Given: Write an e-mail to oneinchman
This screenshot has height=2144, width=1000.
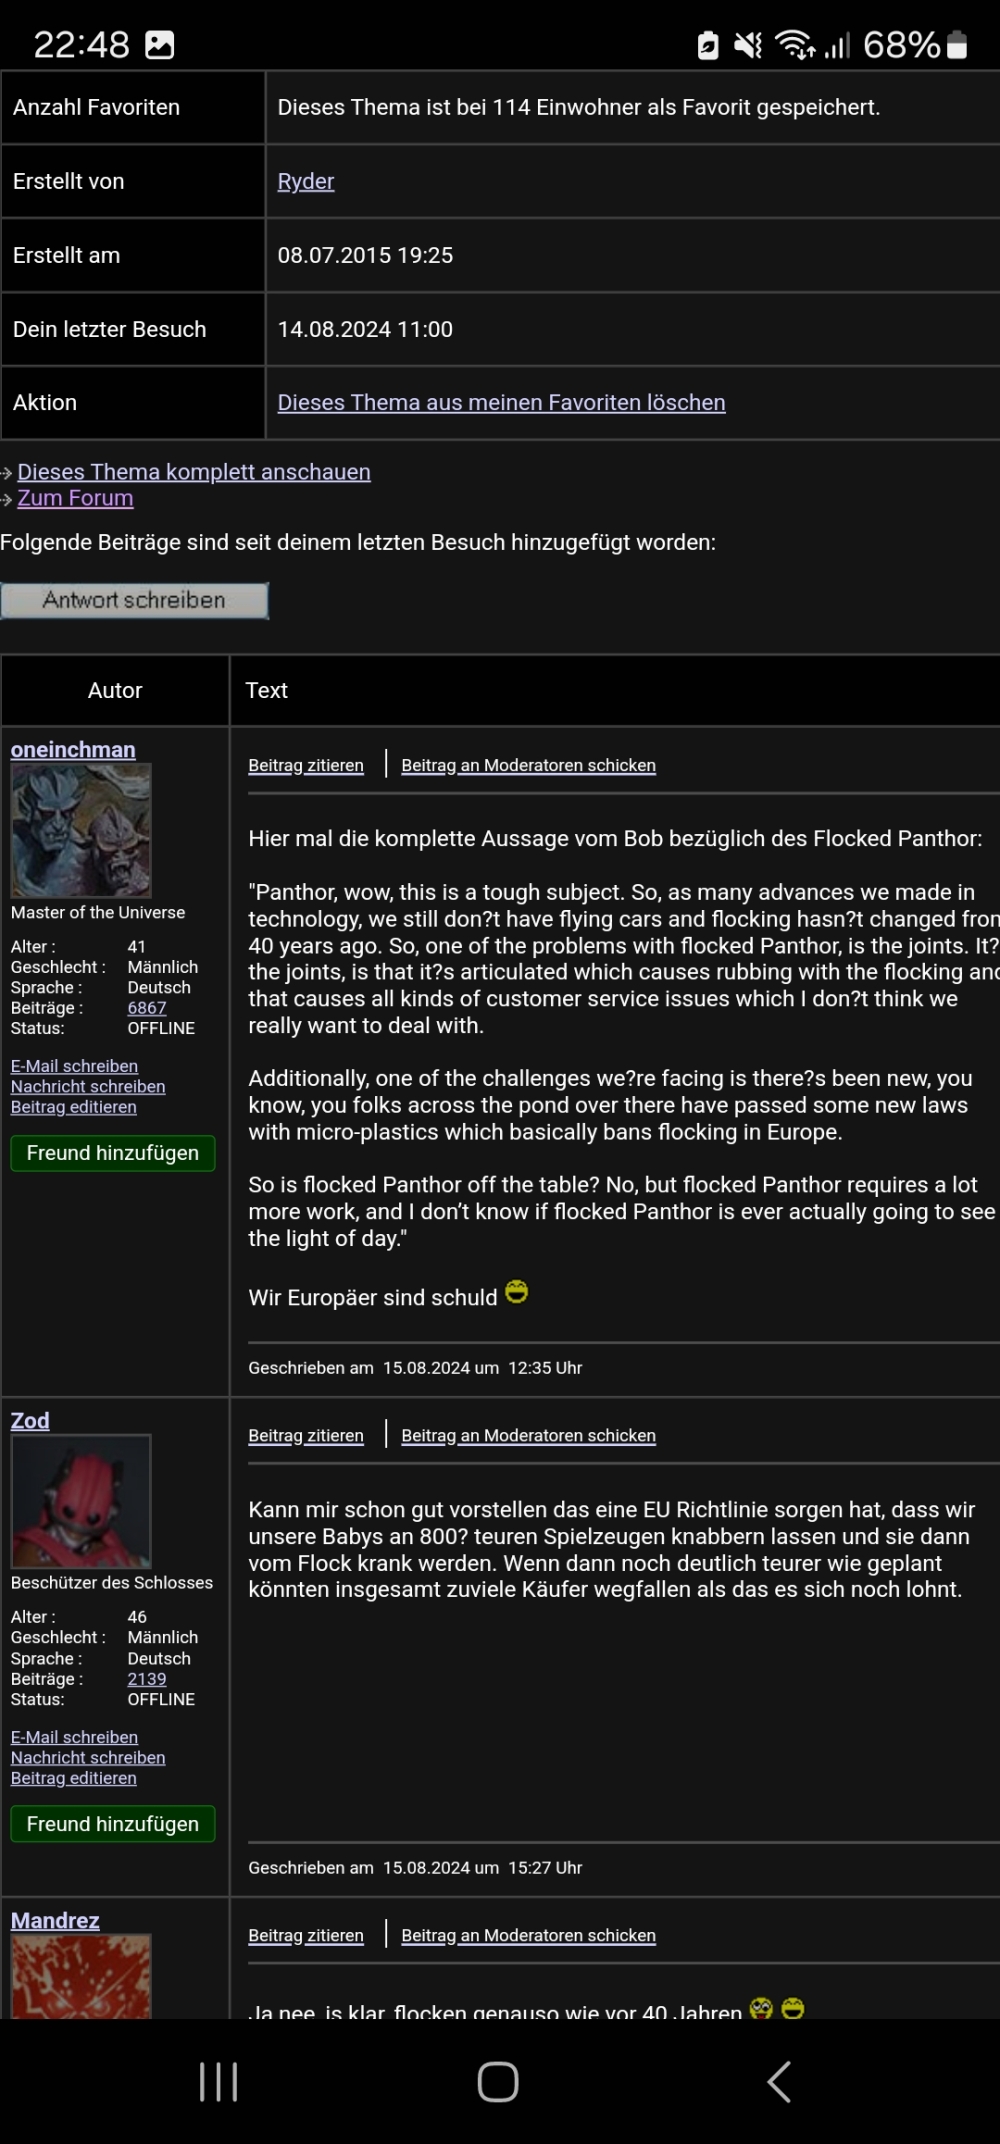Looking at the screenshot, I should point(74,1066).
